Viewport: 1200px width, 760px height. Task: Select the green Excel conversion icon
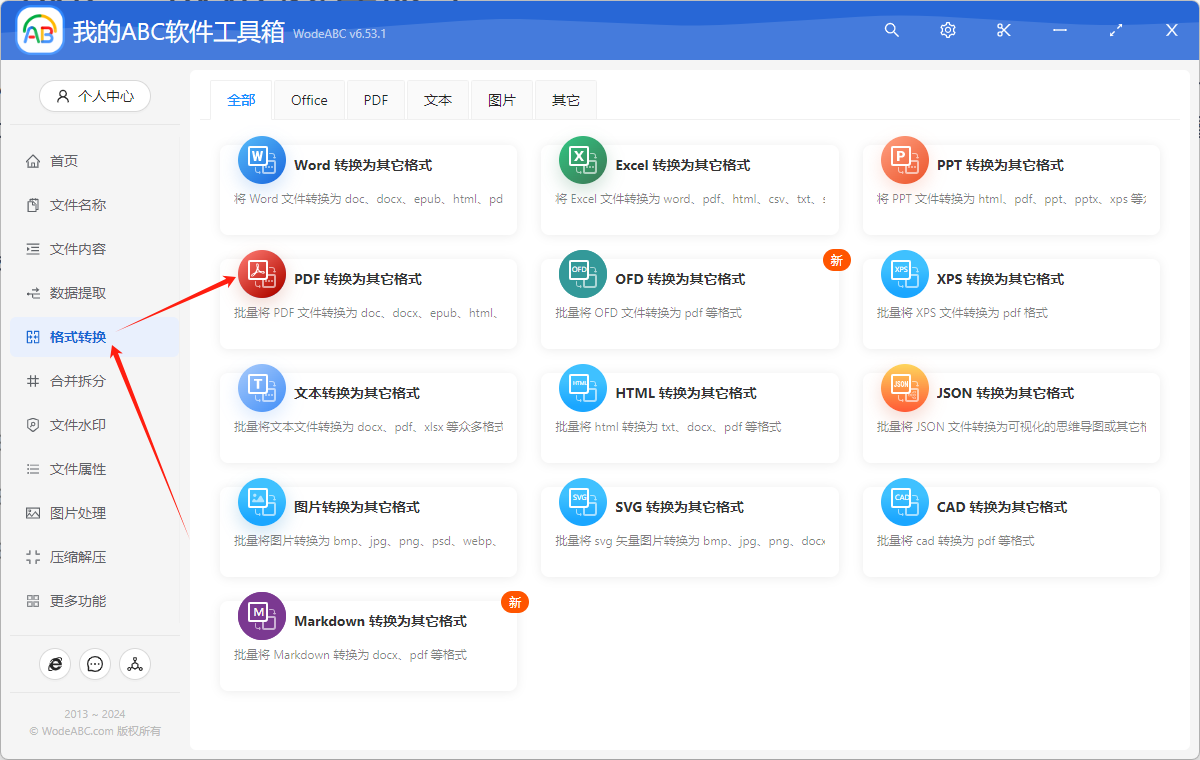(x=582, y=159)
